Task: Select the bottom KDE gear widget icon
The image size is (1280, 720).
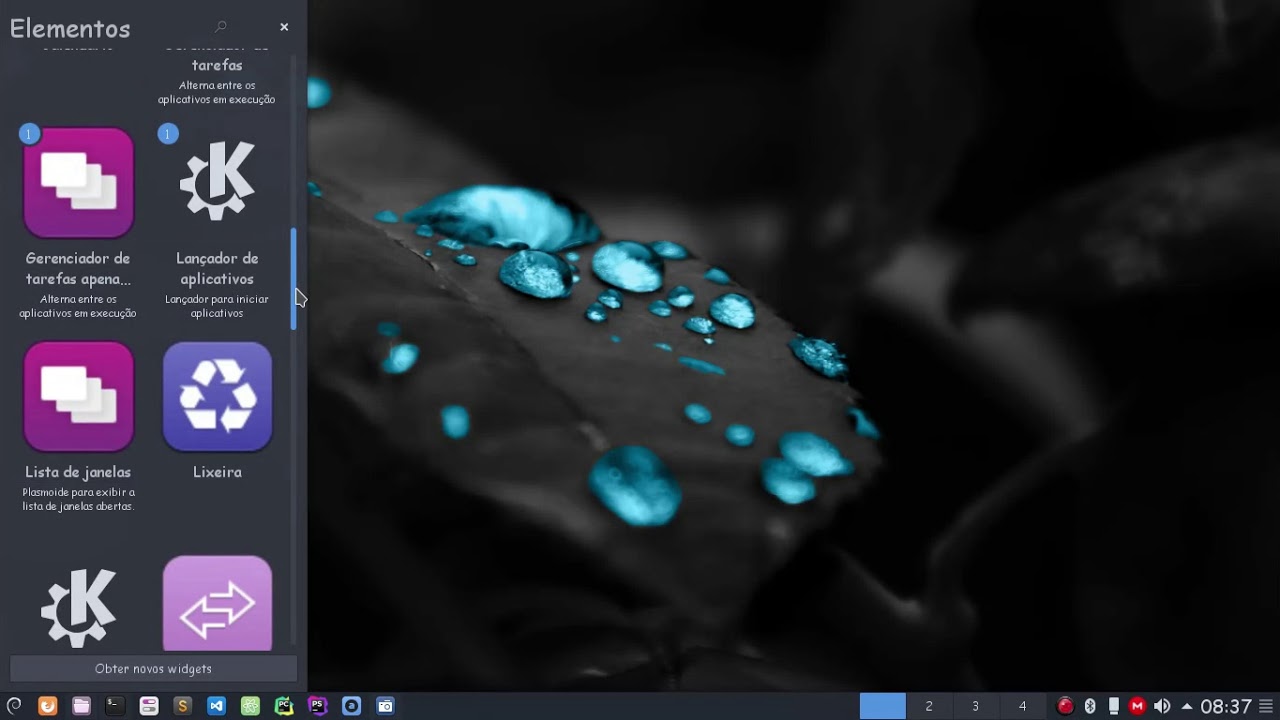Action: pyautogui.click(x=78, y=607)
